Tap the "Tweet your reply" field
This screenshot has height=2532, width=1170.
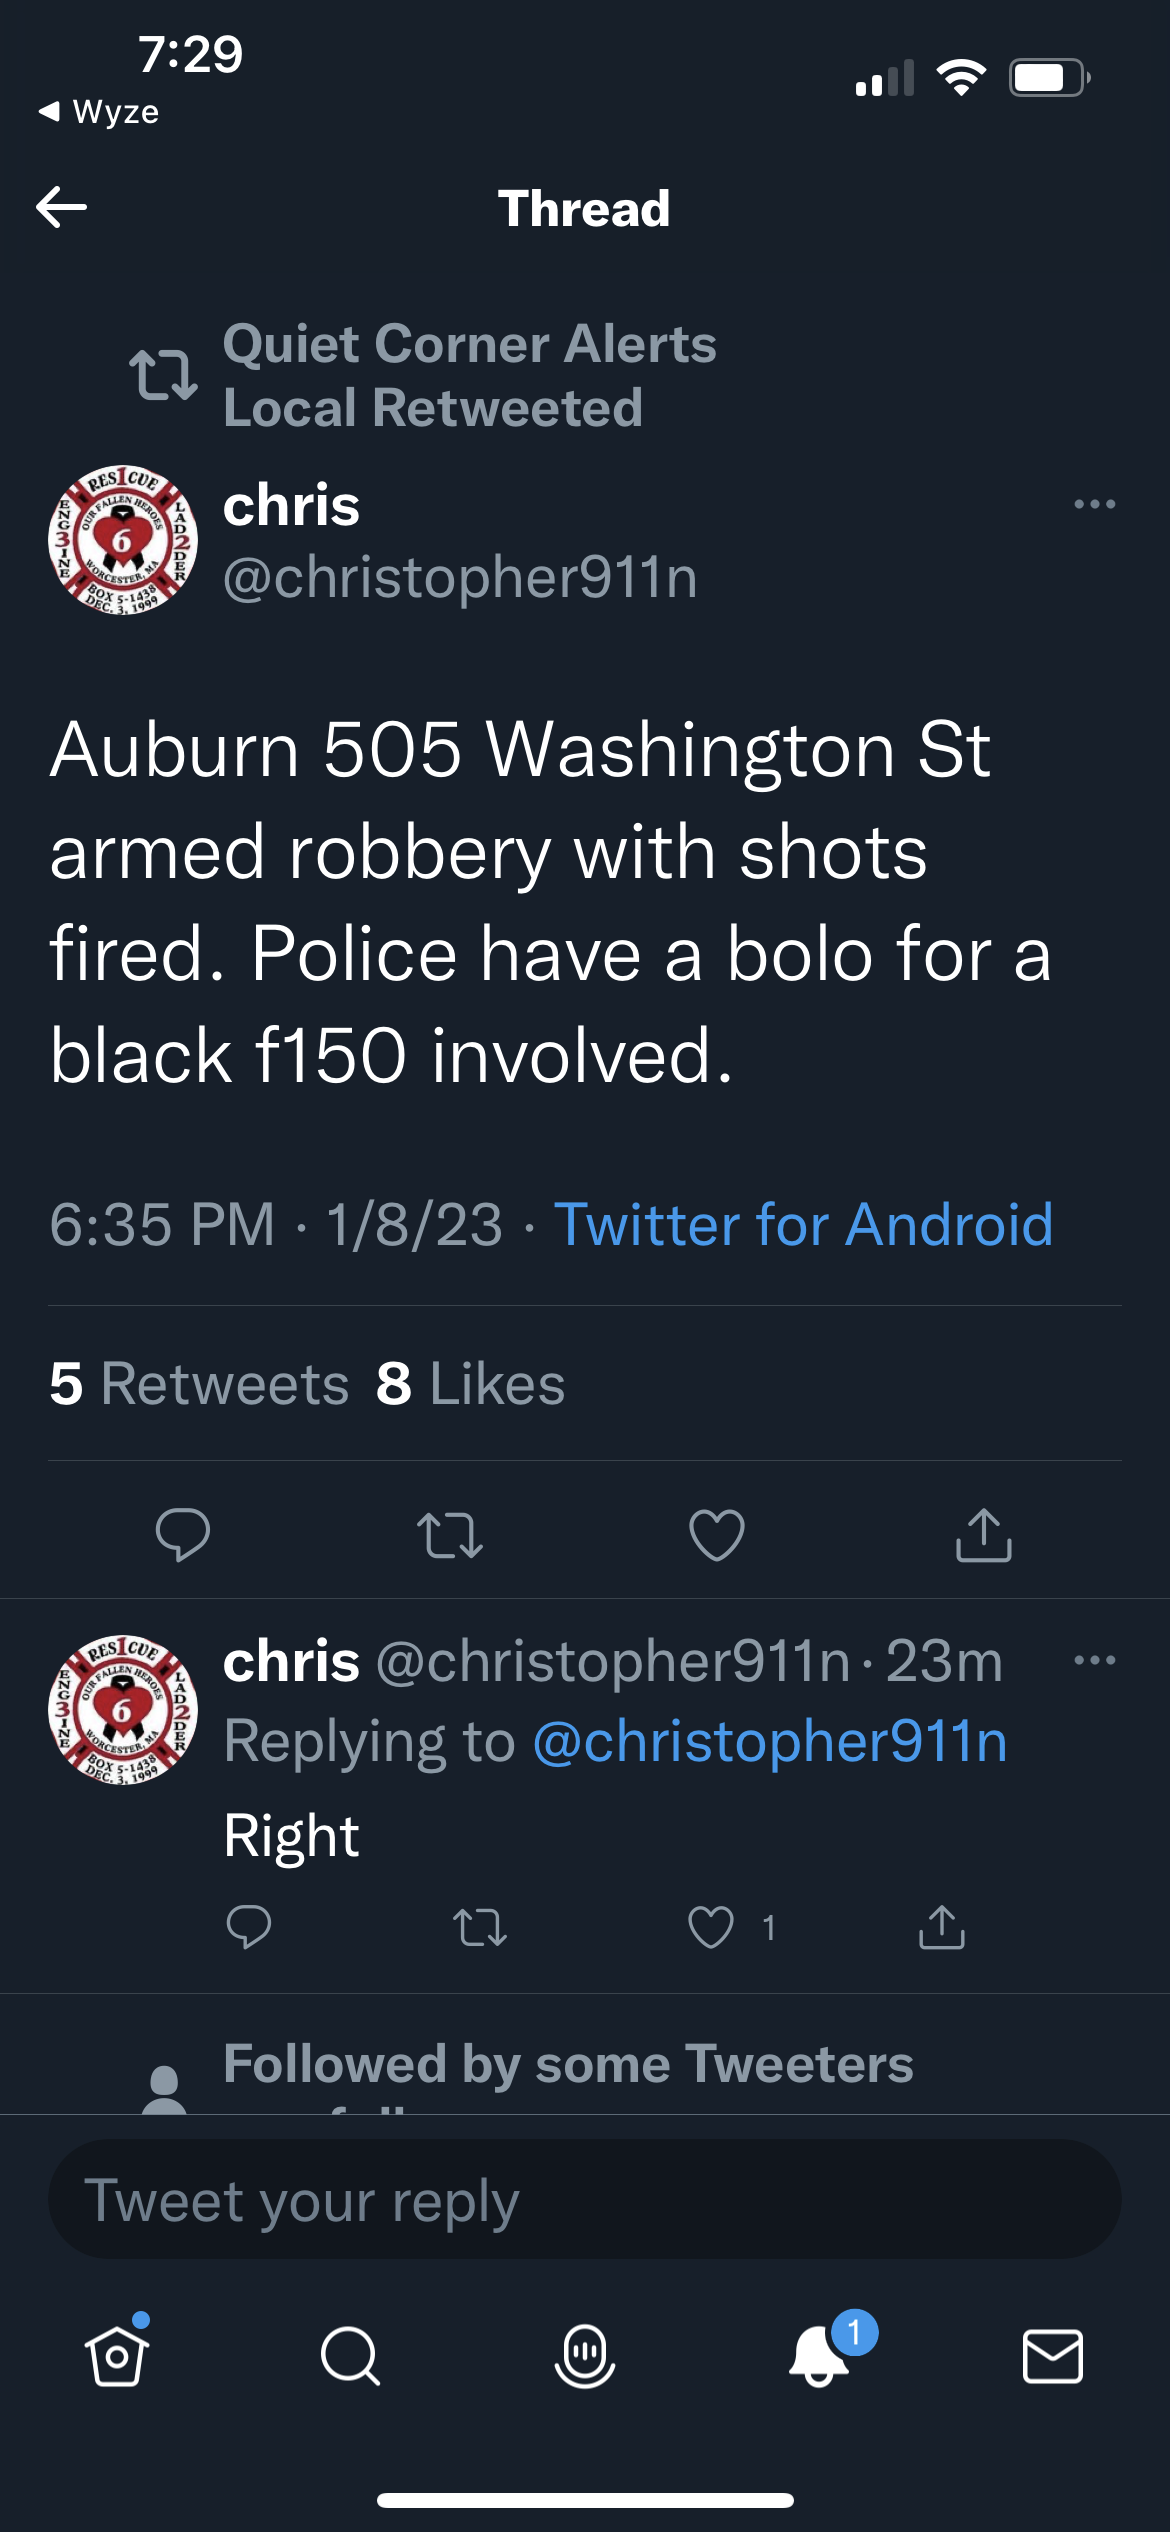click(585, 2200)
